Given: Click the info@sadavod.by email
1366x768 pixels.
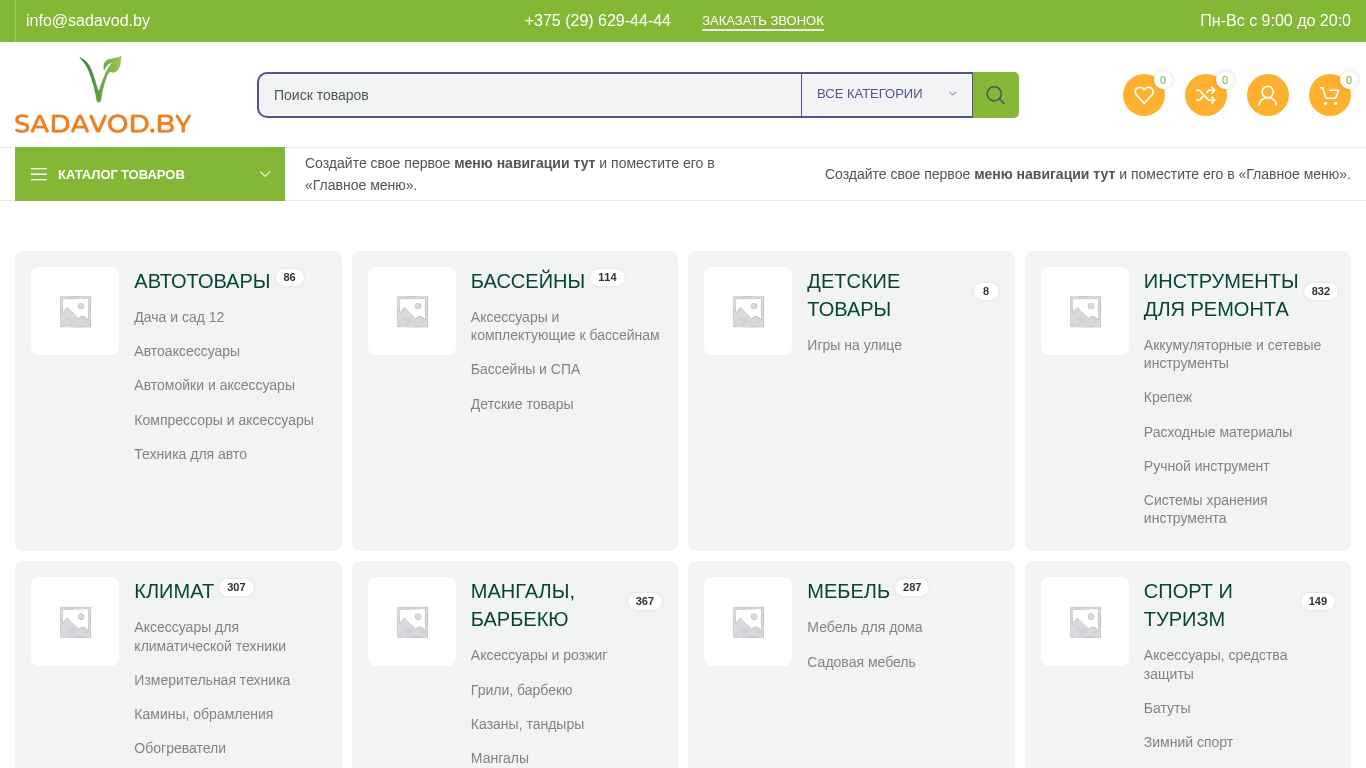Looking at the screenshot, I should click(88, 21).
